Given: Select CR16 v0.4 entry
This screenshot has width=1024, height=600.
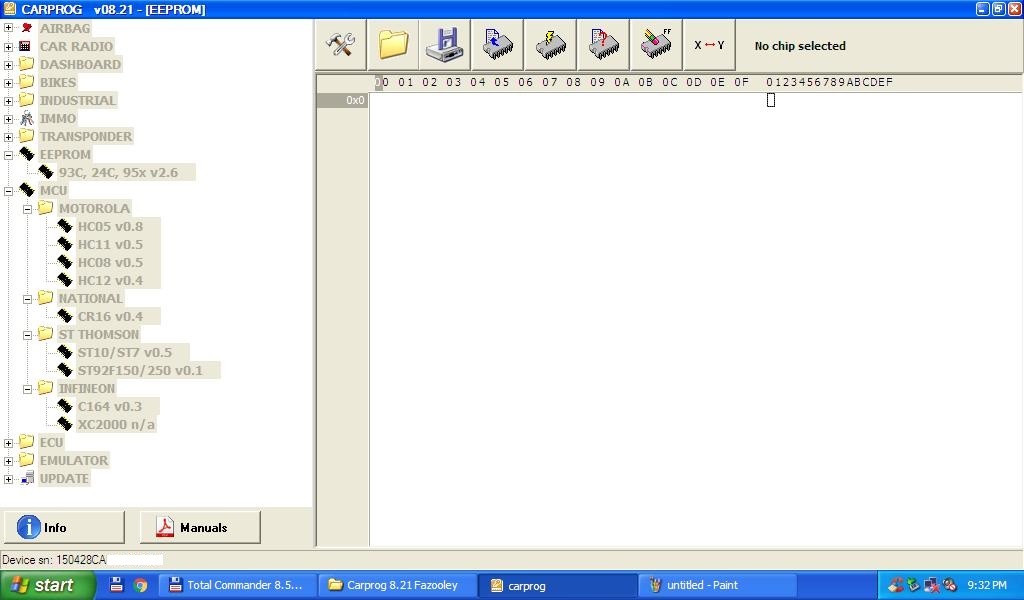Looking at the screenshot, I should click(x=110, y=316).
